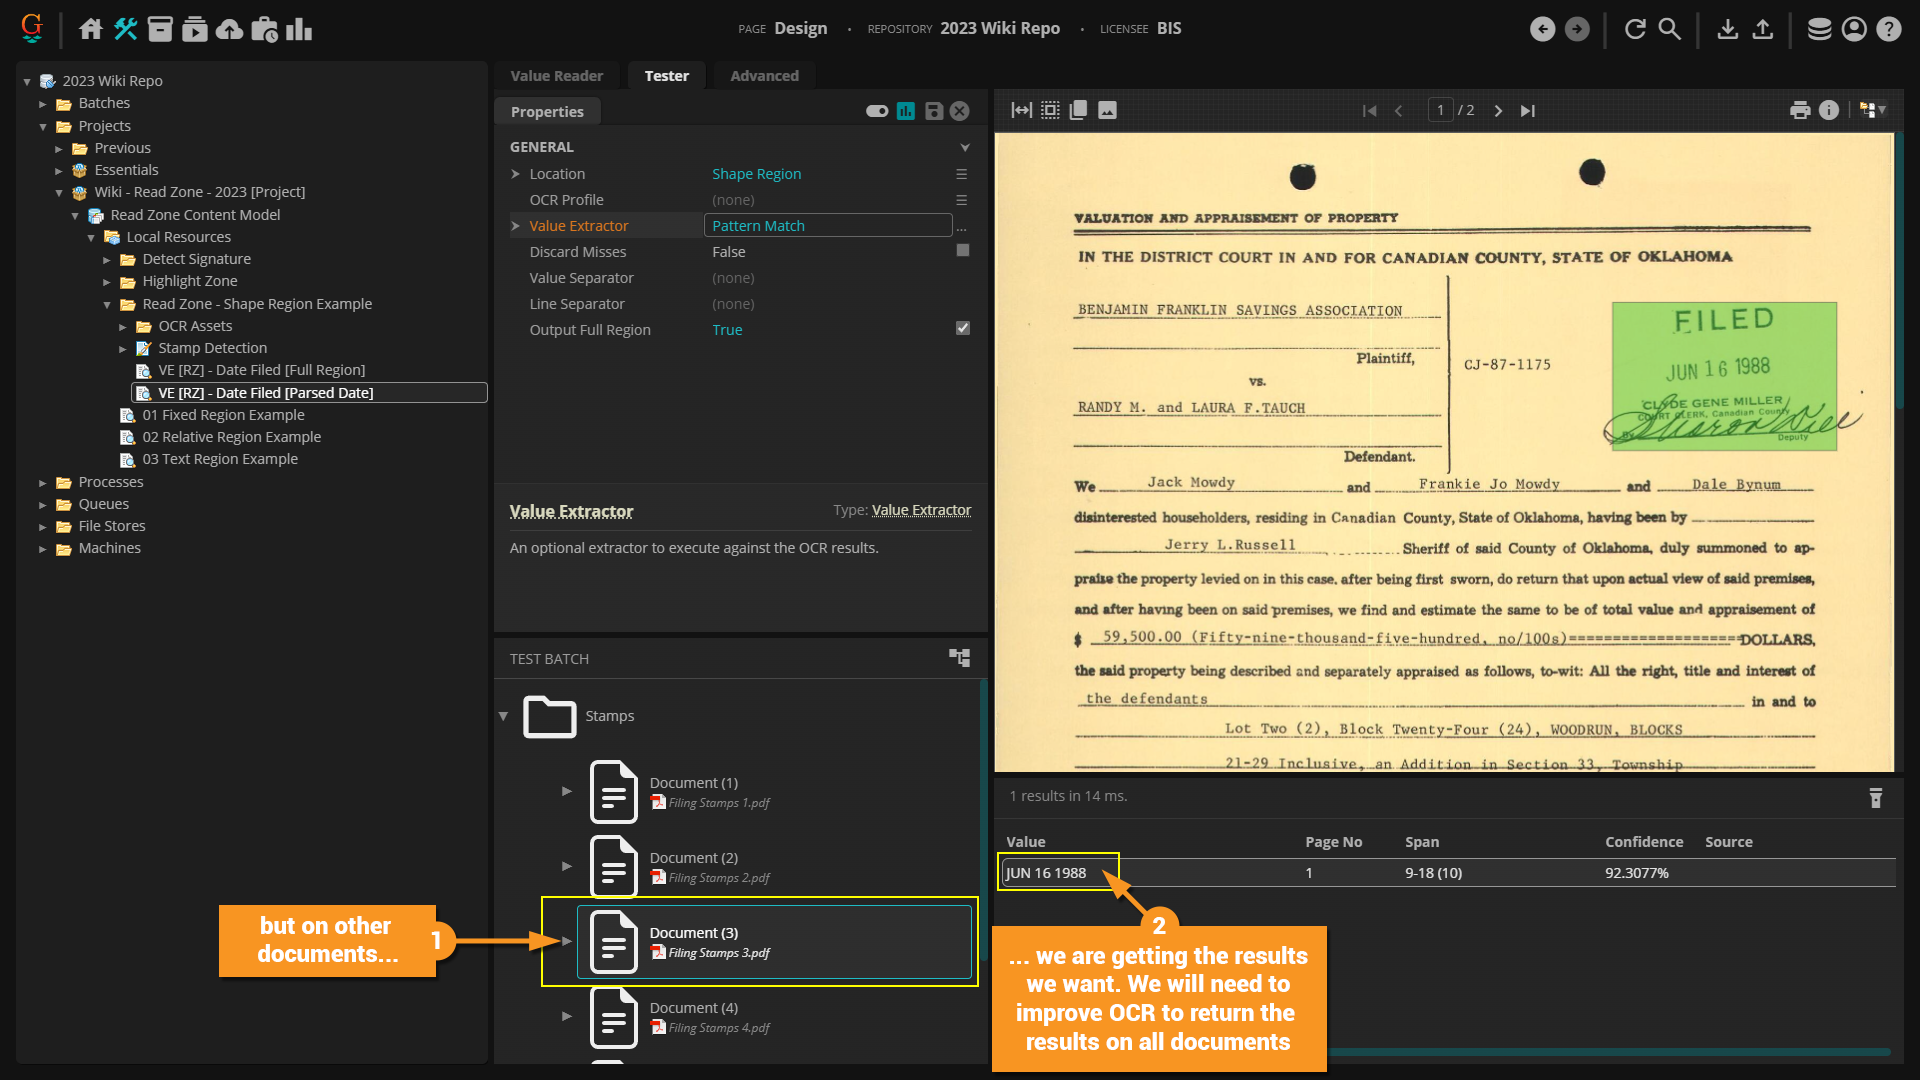Viewport: 1920px width, 1080px height.
Task: Toggle the Discard Misses checkbox
Action: [962, 250]
